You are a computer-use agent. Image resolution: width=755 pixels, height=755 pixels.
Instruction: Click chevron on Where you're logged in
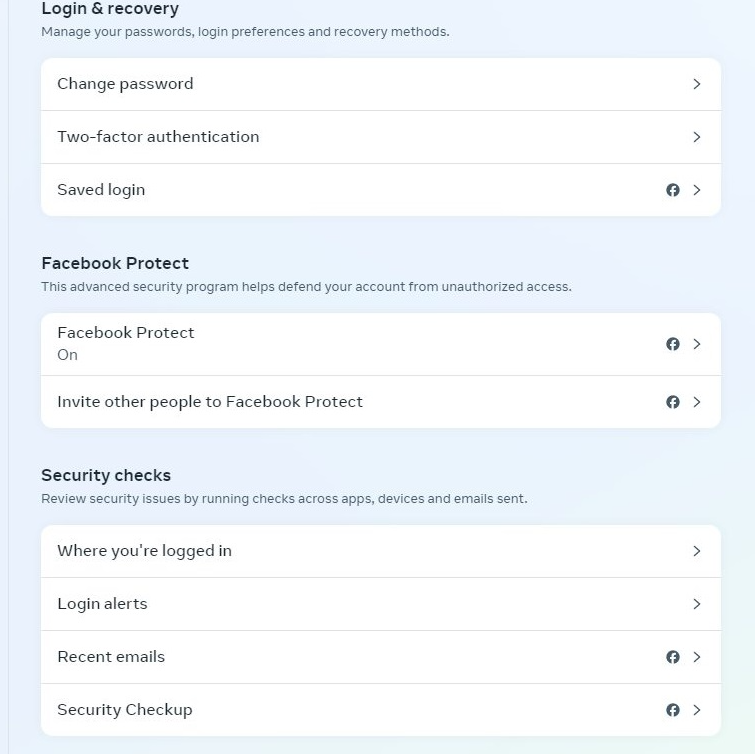click(697, 551)
